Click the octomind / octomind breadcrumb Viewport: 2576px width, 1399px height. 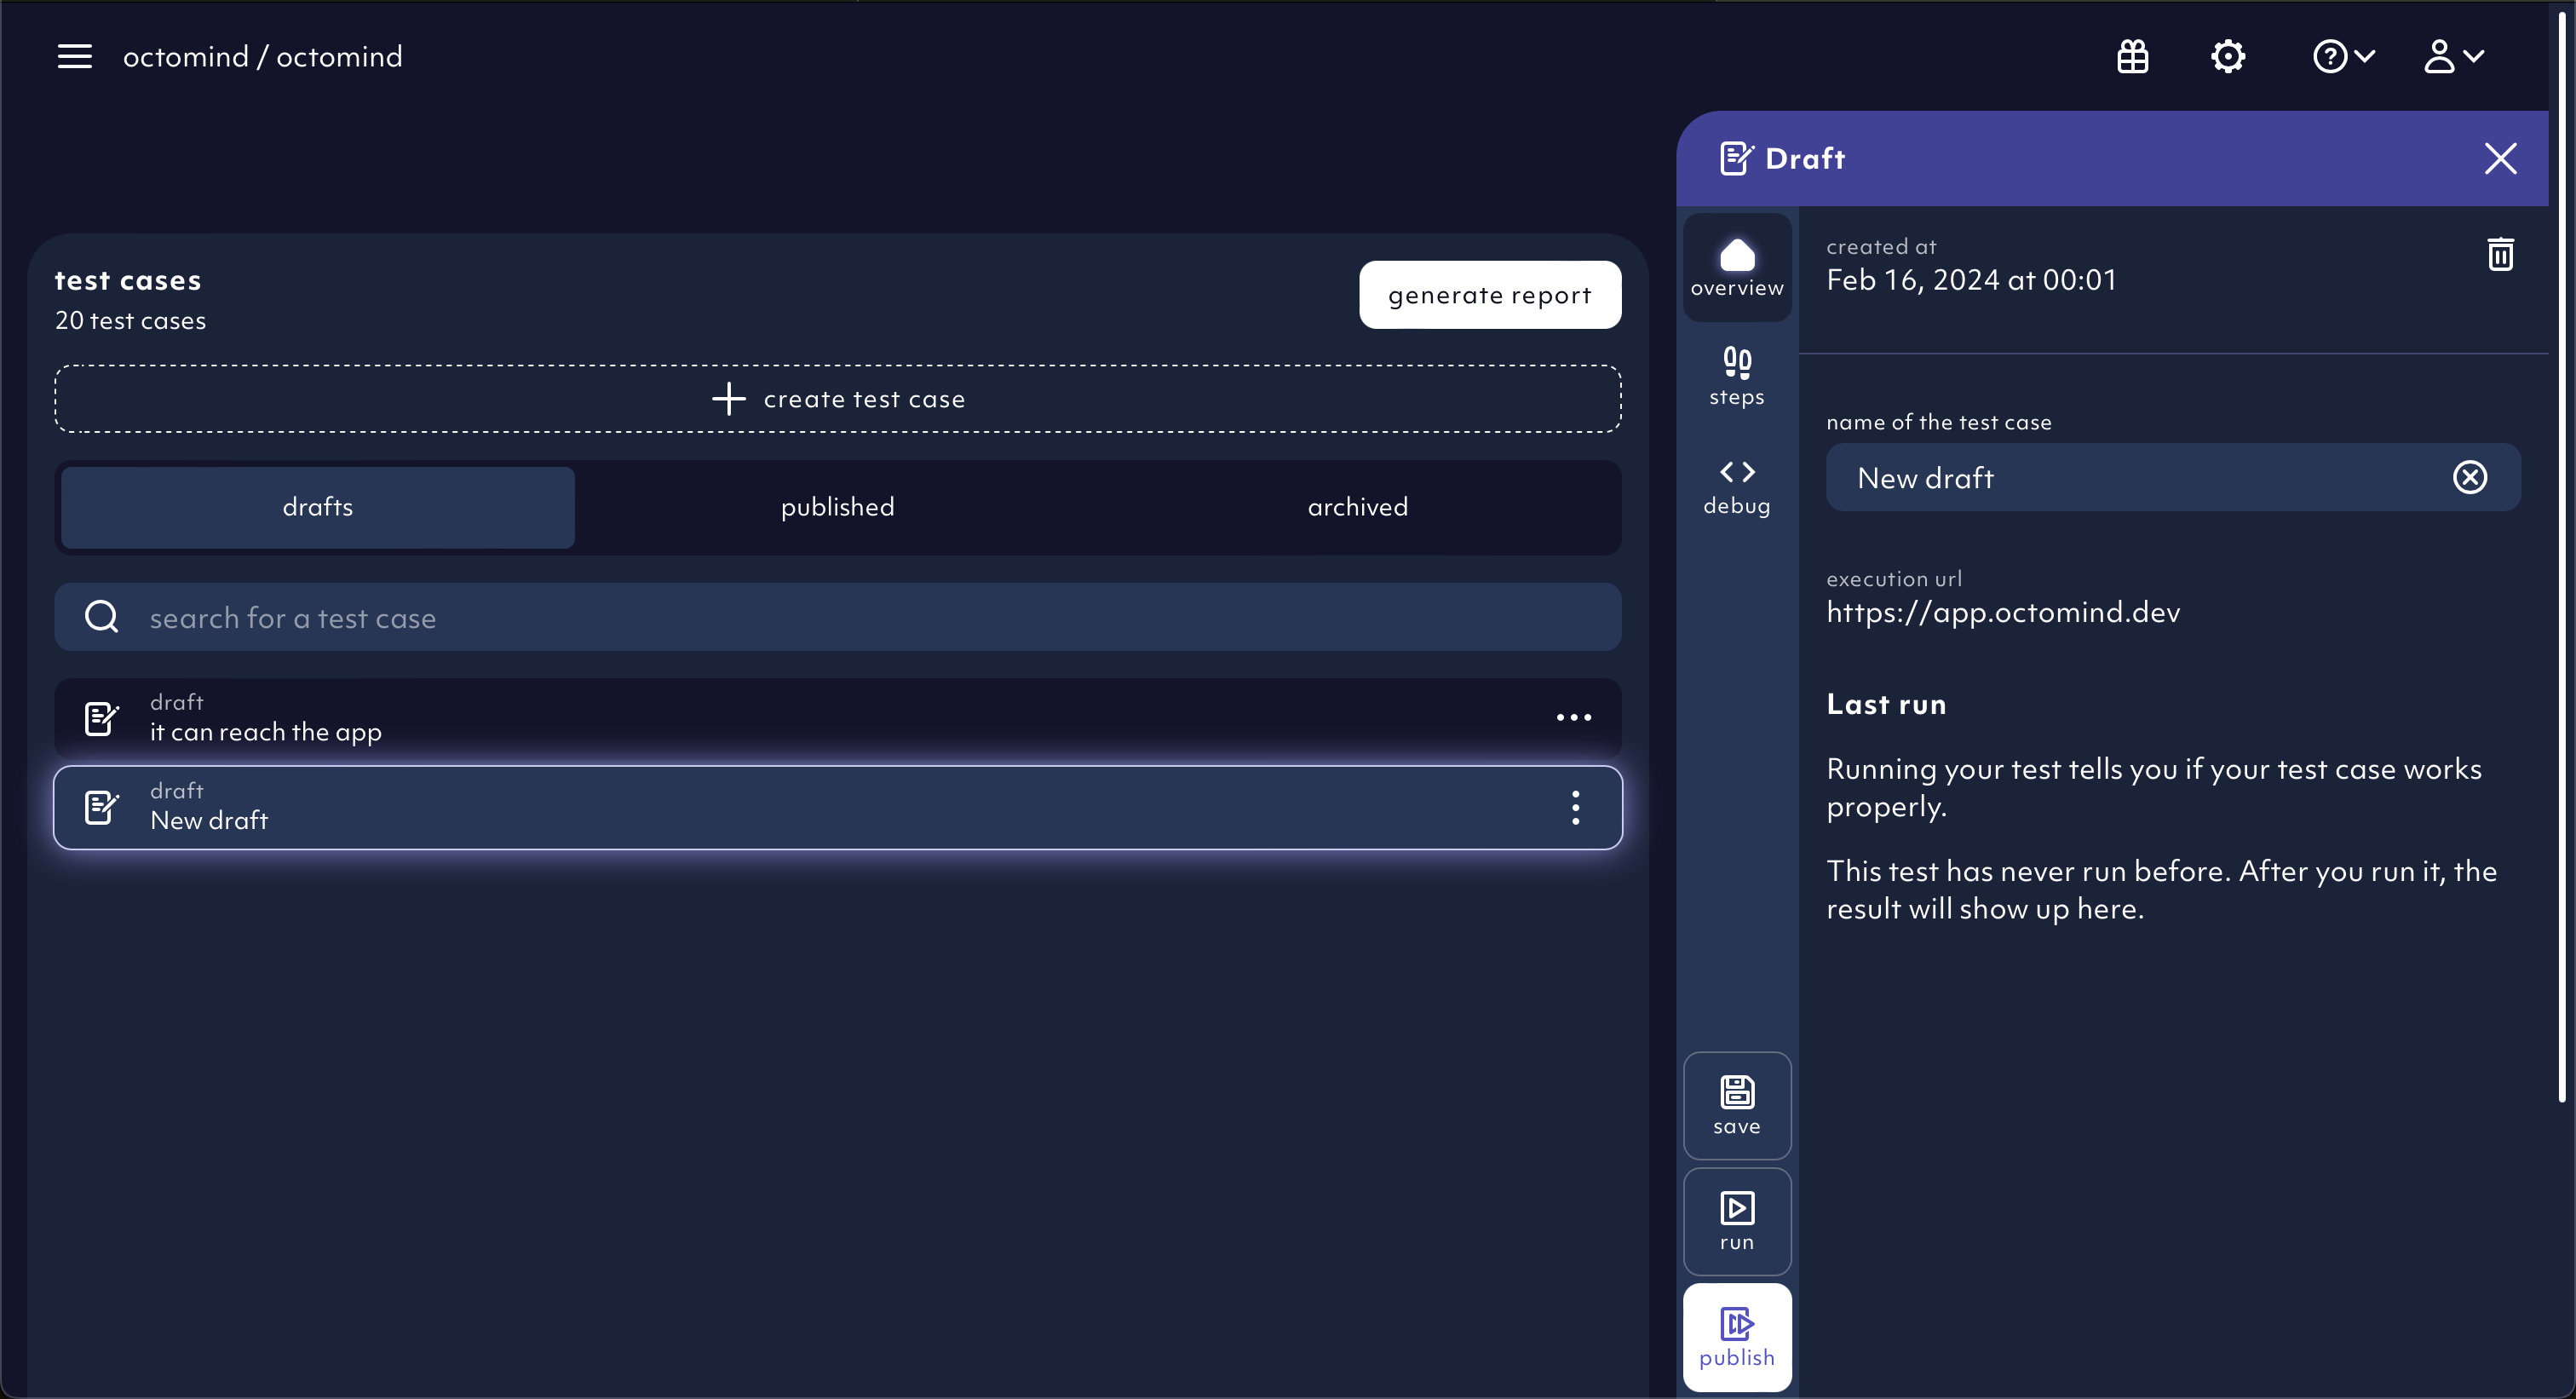tap(262, 57)
